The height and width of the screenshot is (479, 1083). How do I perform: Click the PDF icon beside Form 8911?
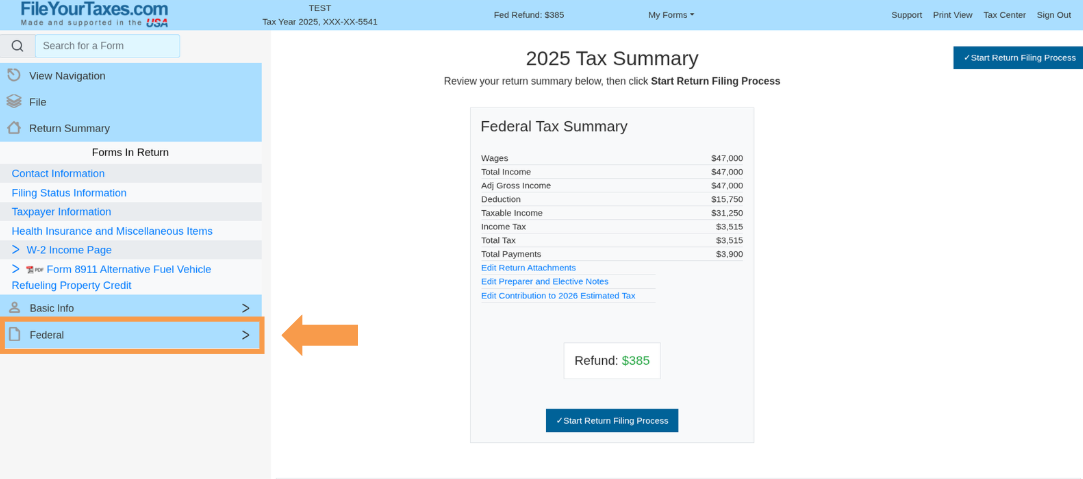point(35,270)
